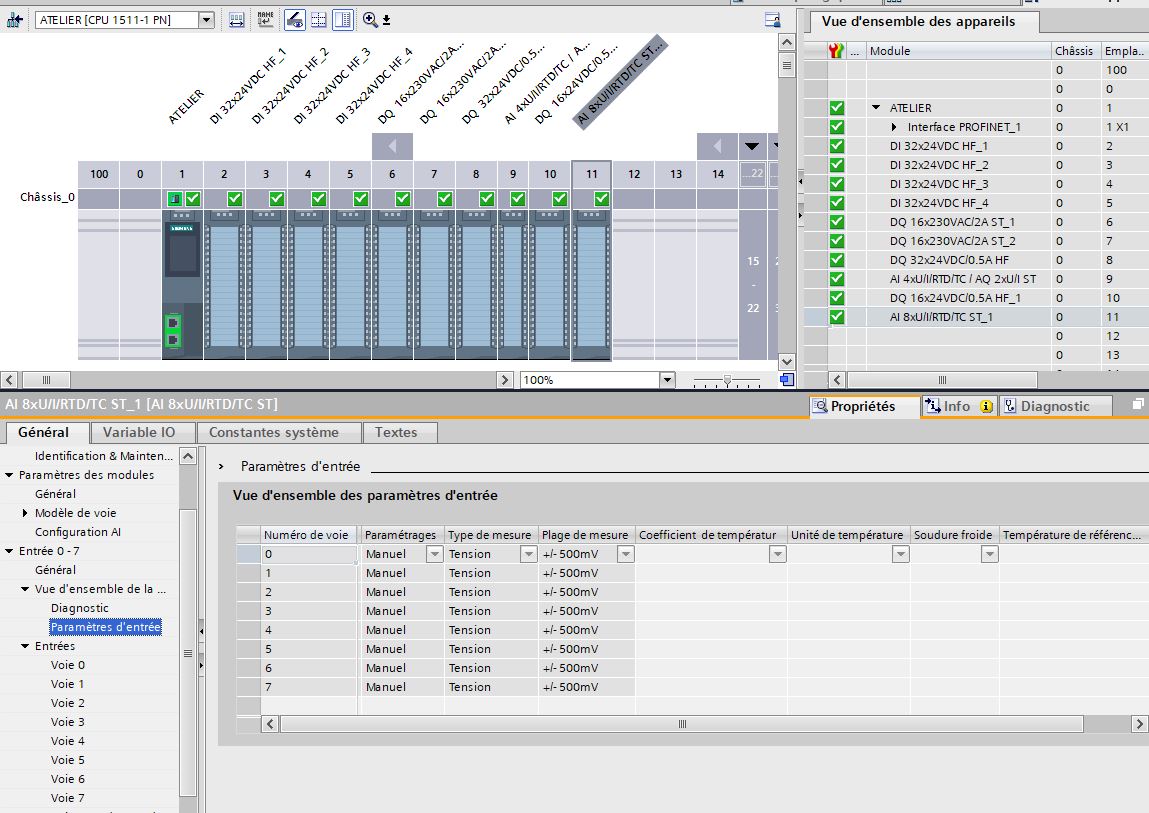Click the overview navigation icon beside zoom slider
The image size is (1149, 813).
787,380
